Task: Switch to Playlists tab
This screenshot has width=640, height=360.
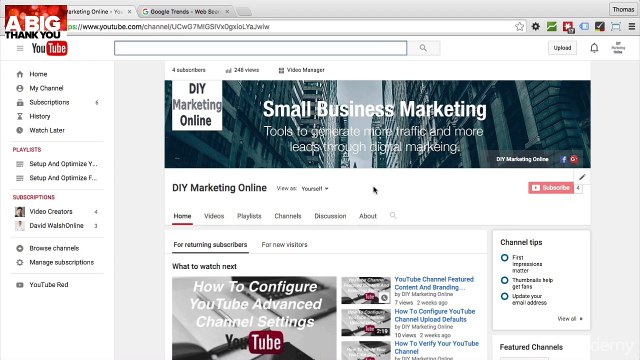Action: (x=249, y=216)
